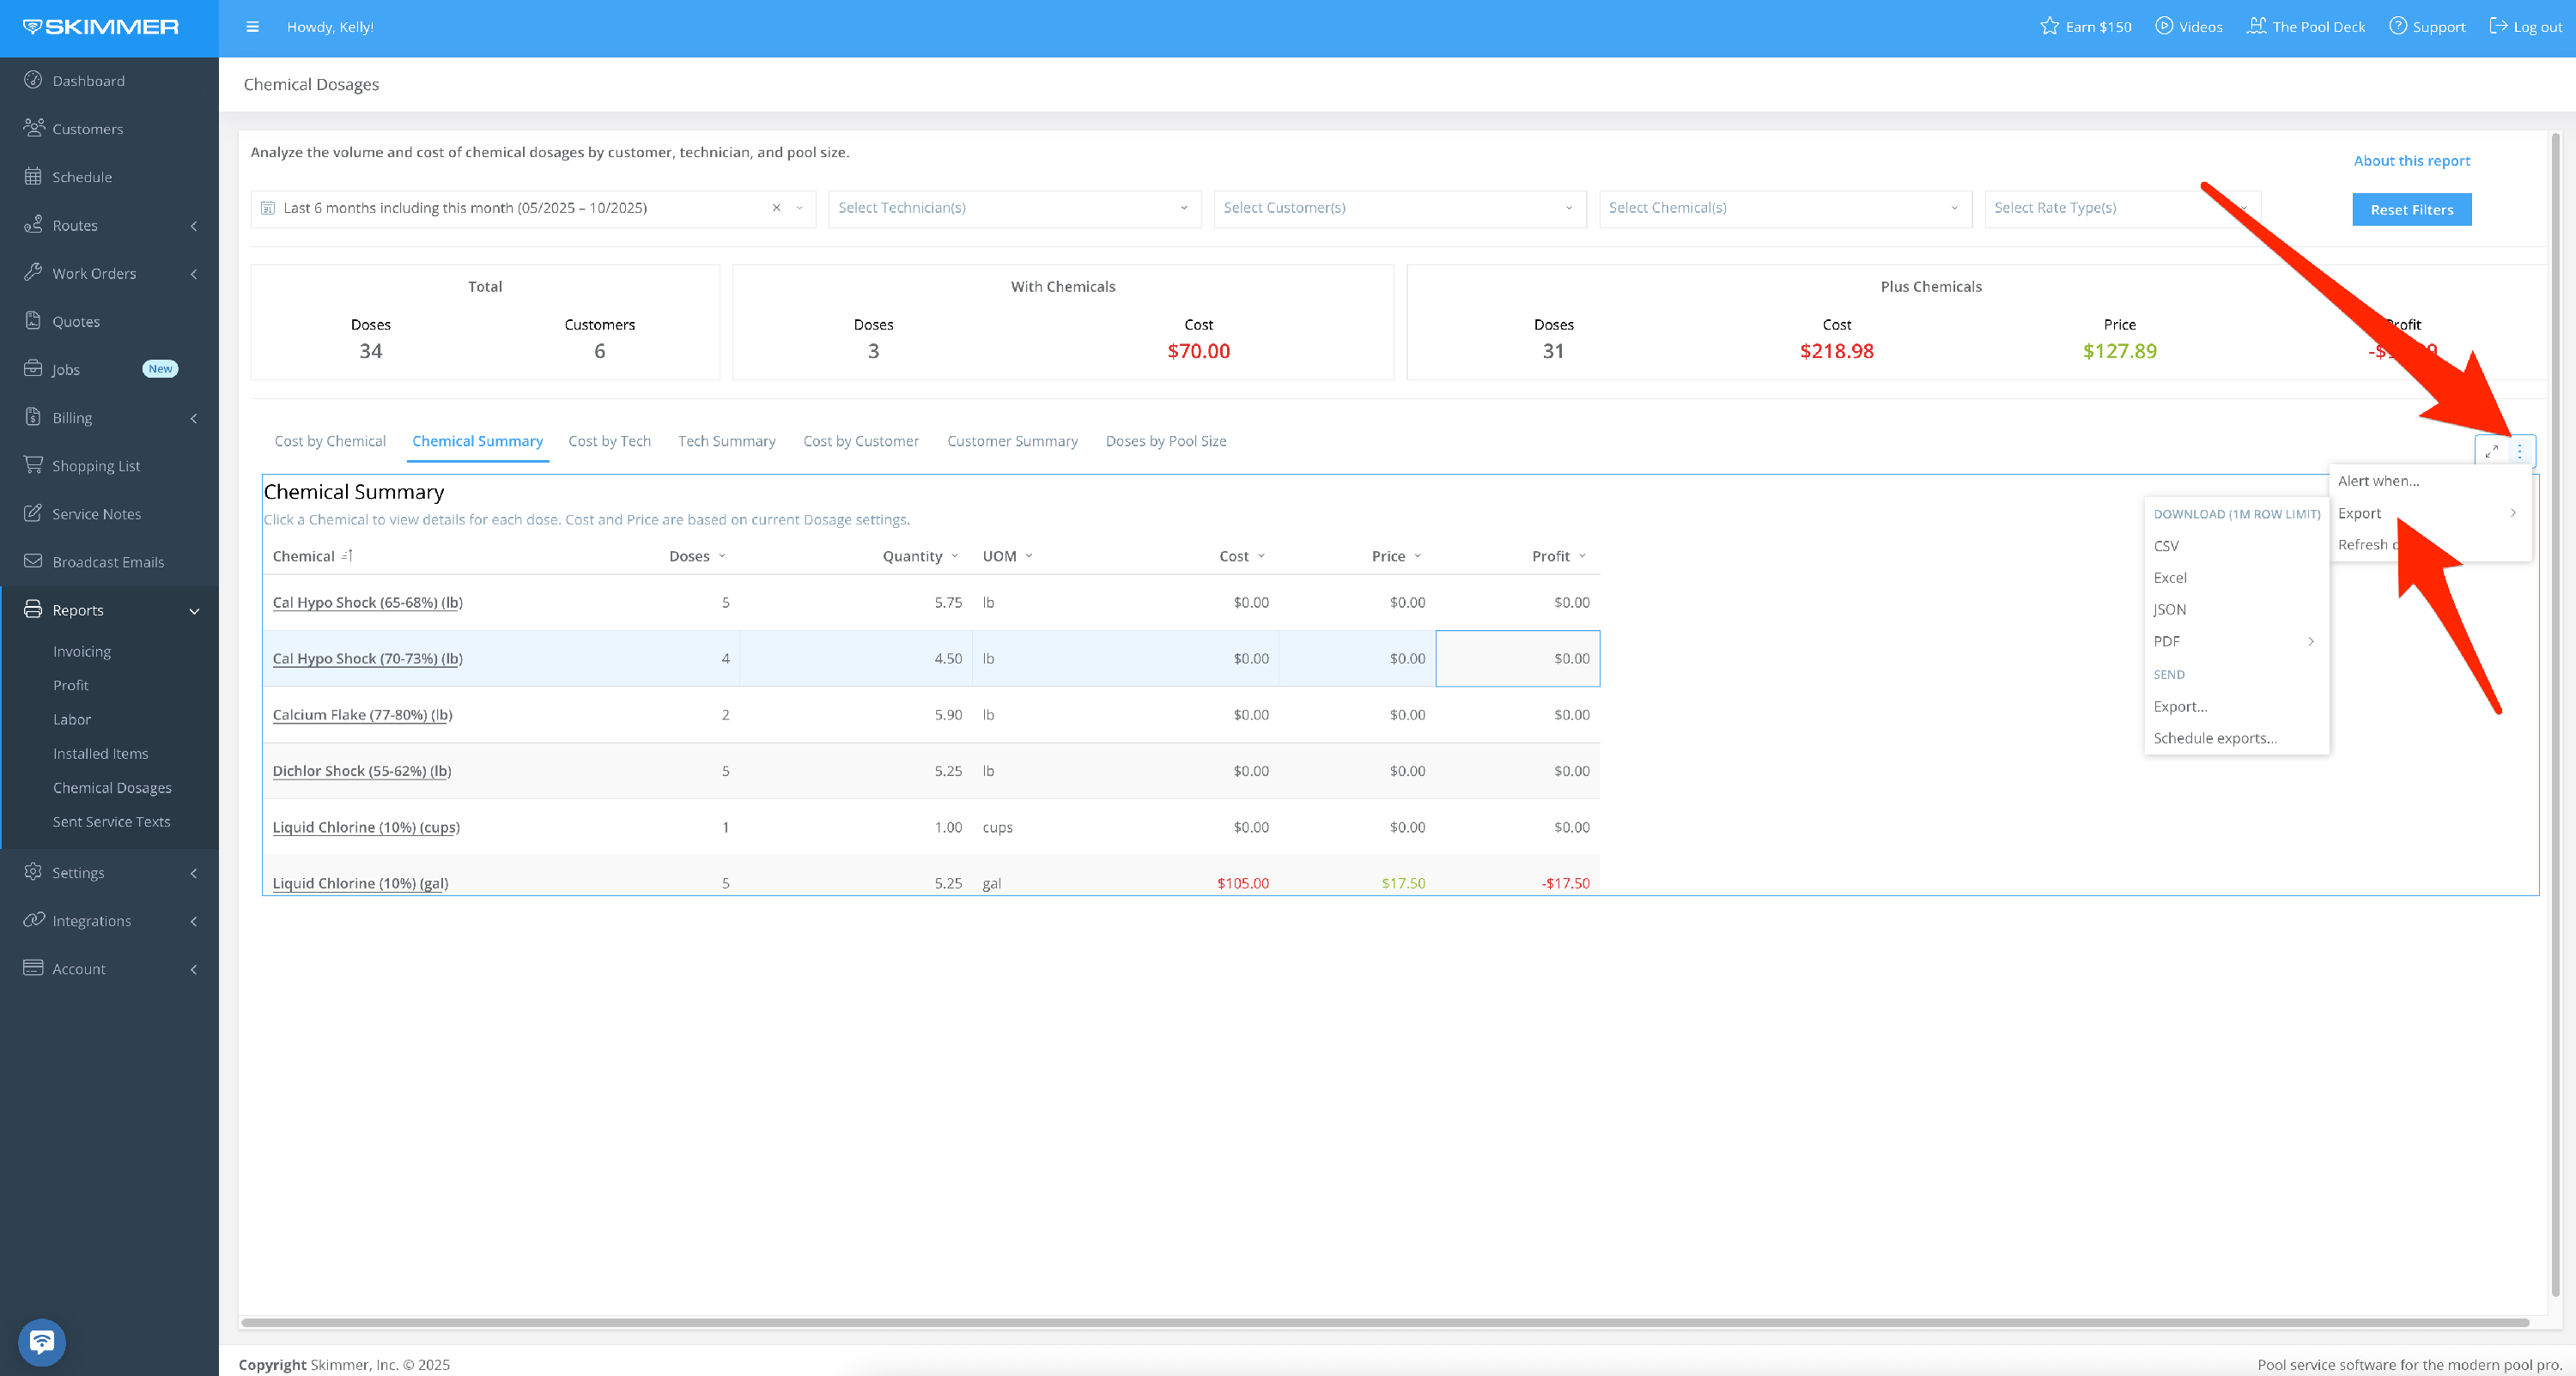Click the Log out icon

tap(2498, 26)
